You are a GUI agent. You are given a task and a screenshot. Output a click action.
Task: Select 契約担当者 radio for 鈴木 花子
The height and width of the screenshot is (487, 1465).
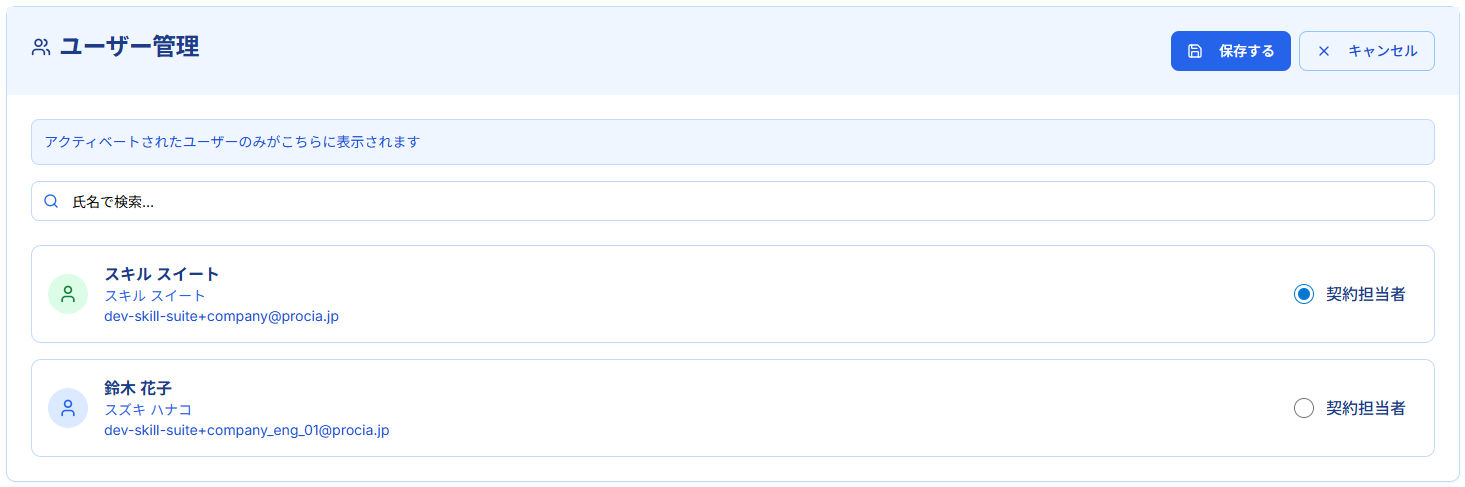(1303, 408)
